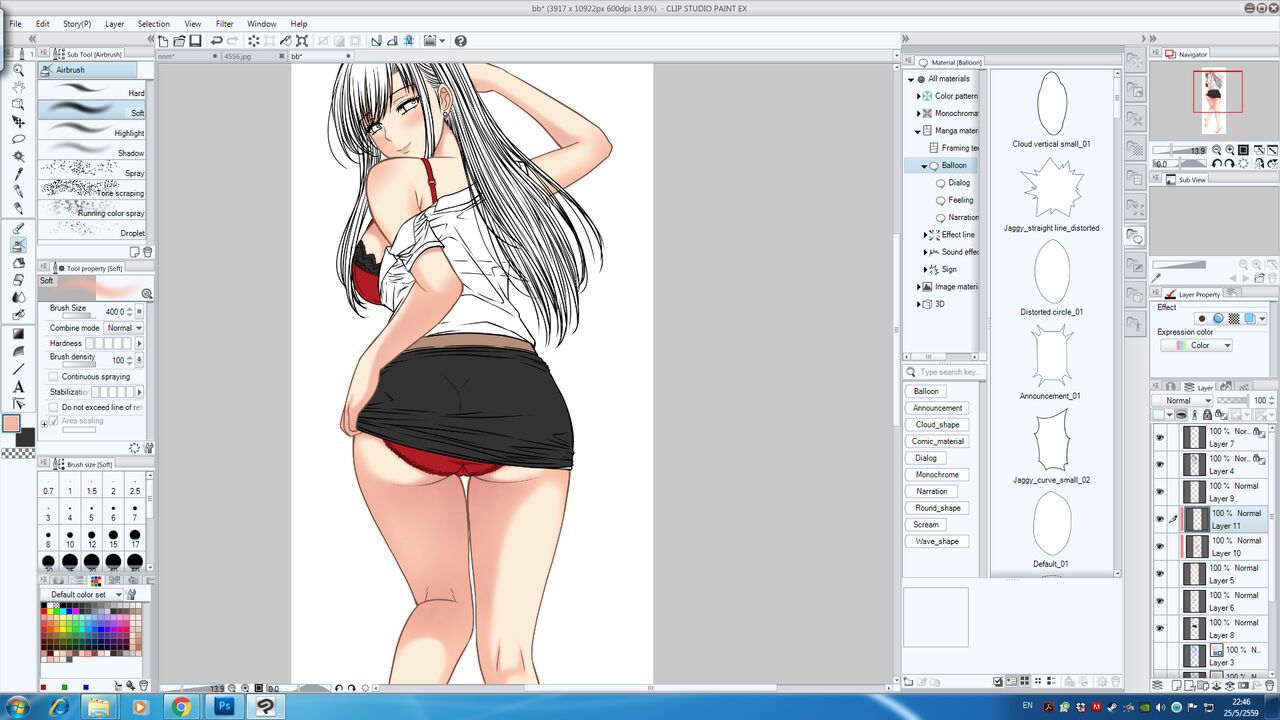Open Windows Start menu
The height and width of the screenshot is (720, 1280).
click(x=18, y=707)
